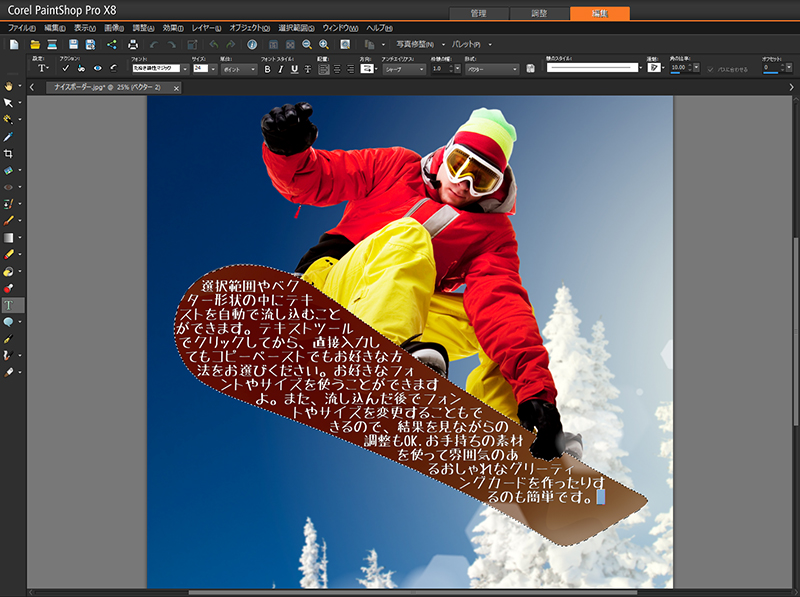Select the Magic Wand selection tool

point(8,120)
